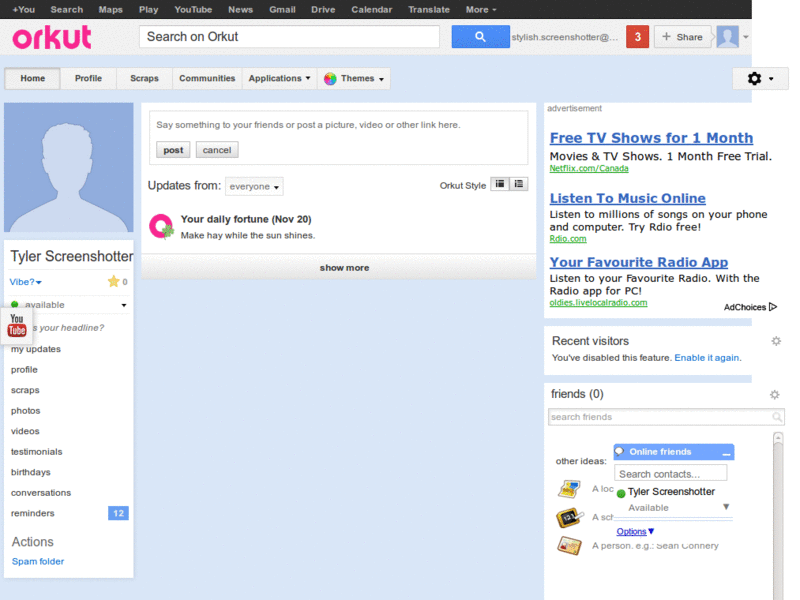Click Free TV Shows for 1 Month ad

tap(651, 138)
